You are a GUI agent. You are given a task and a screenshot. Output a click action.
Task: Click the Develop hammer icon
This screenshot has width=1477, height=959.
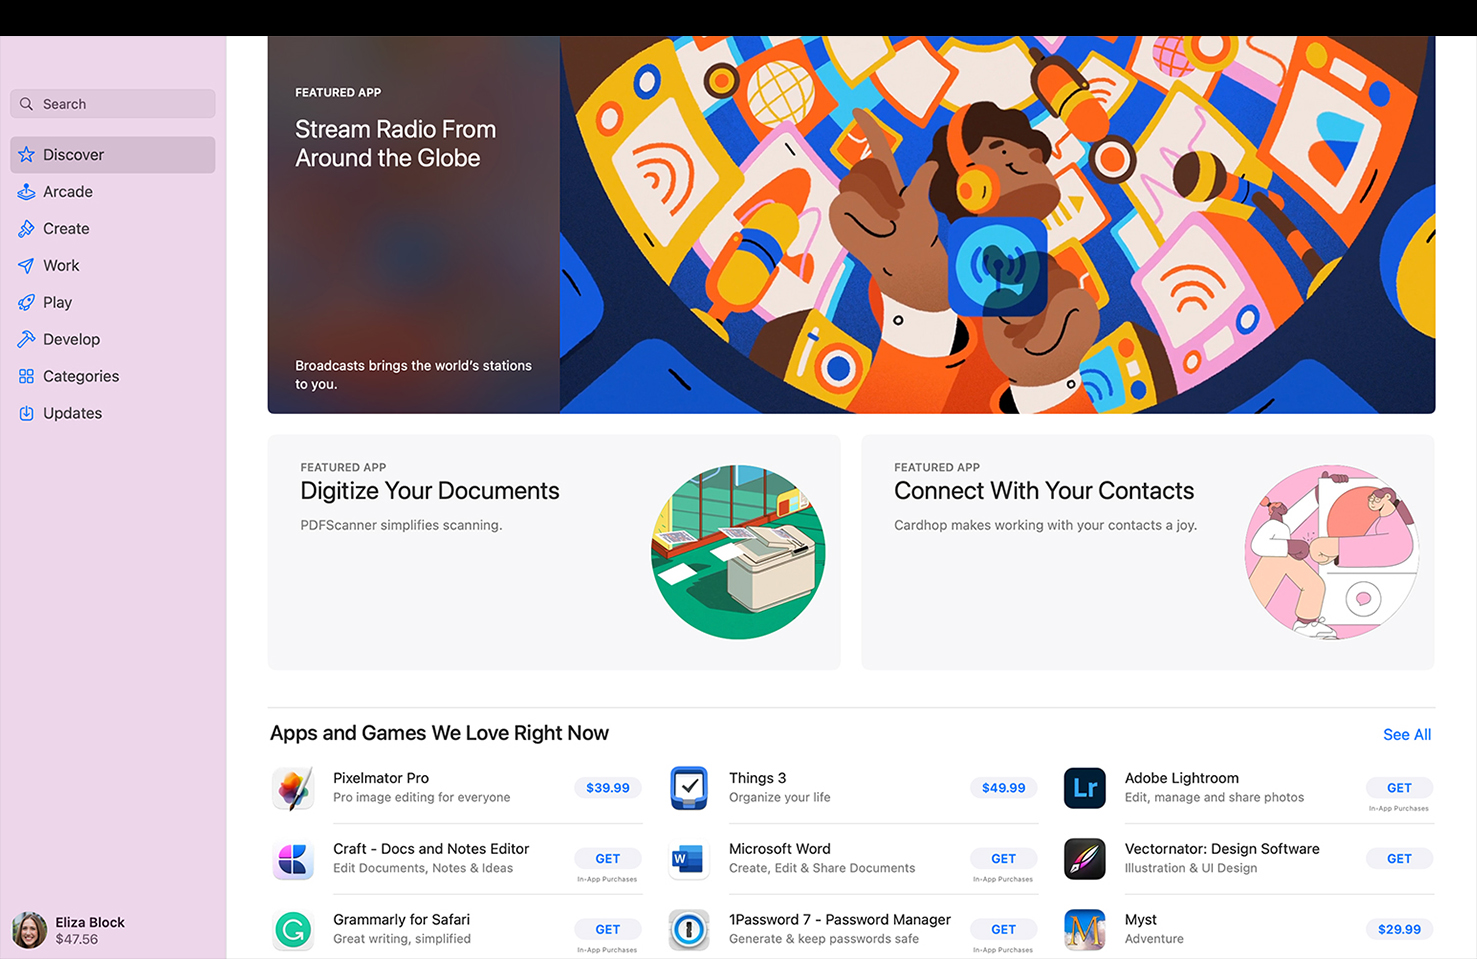[x=26, y=340]
